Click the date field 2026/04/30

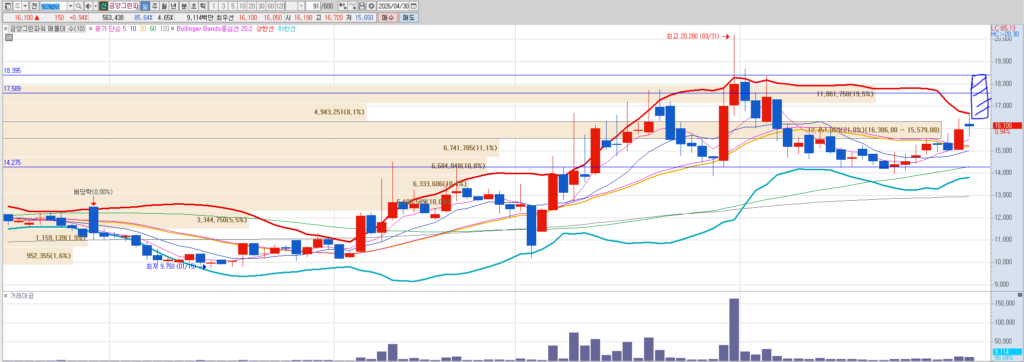(393, 6)
